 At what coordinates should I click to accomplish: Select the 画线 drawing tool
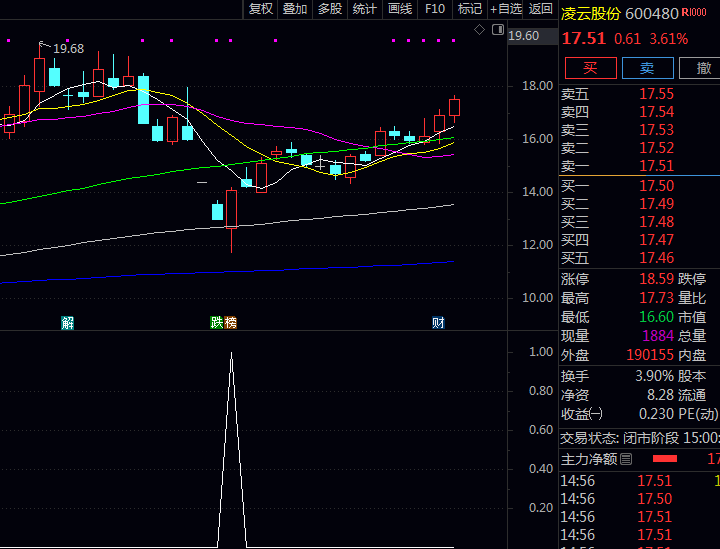click(399, 9)
